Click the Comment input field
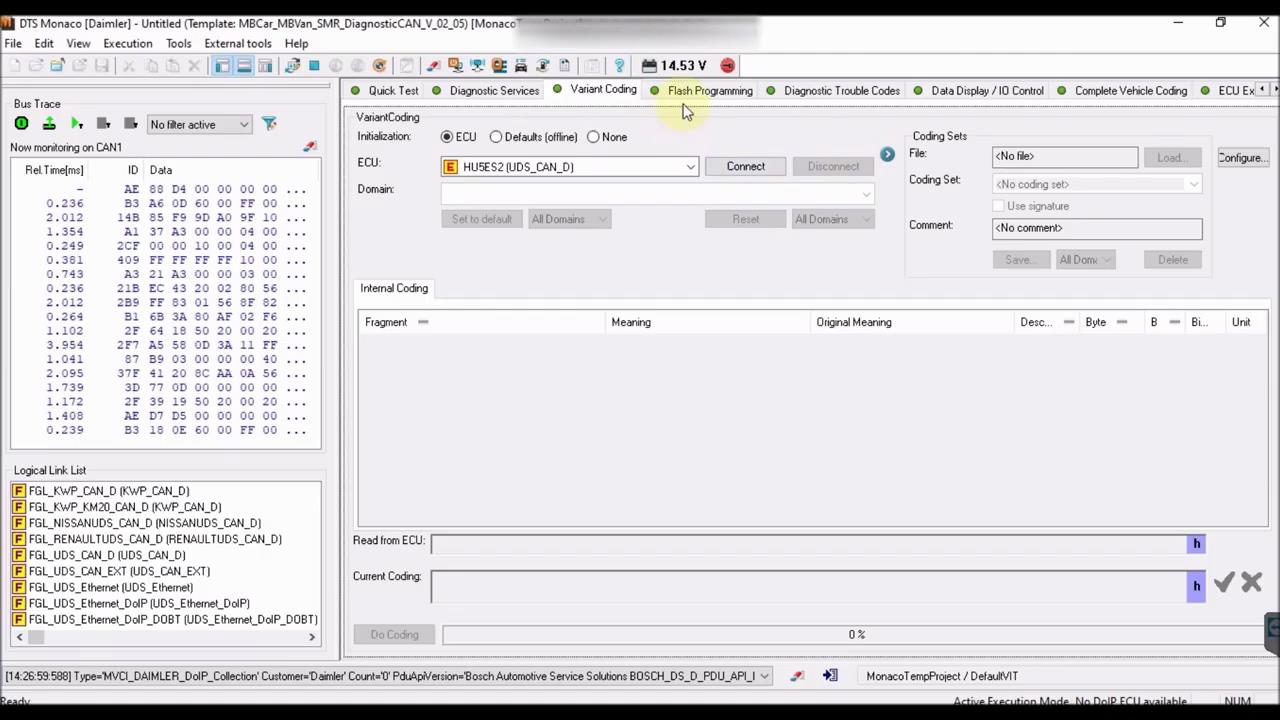 click(1097, 228)
